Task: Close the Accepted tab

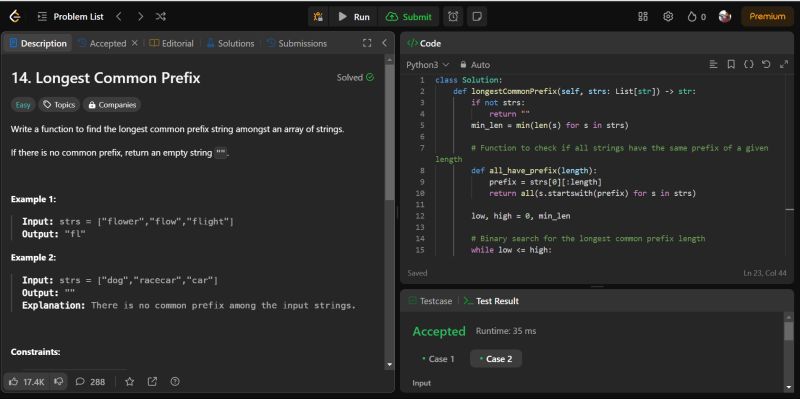Action: point(135,43)
